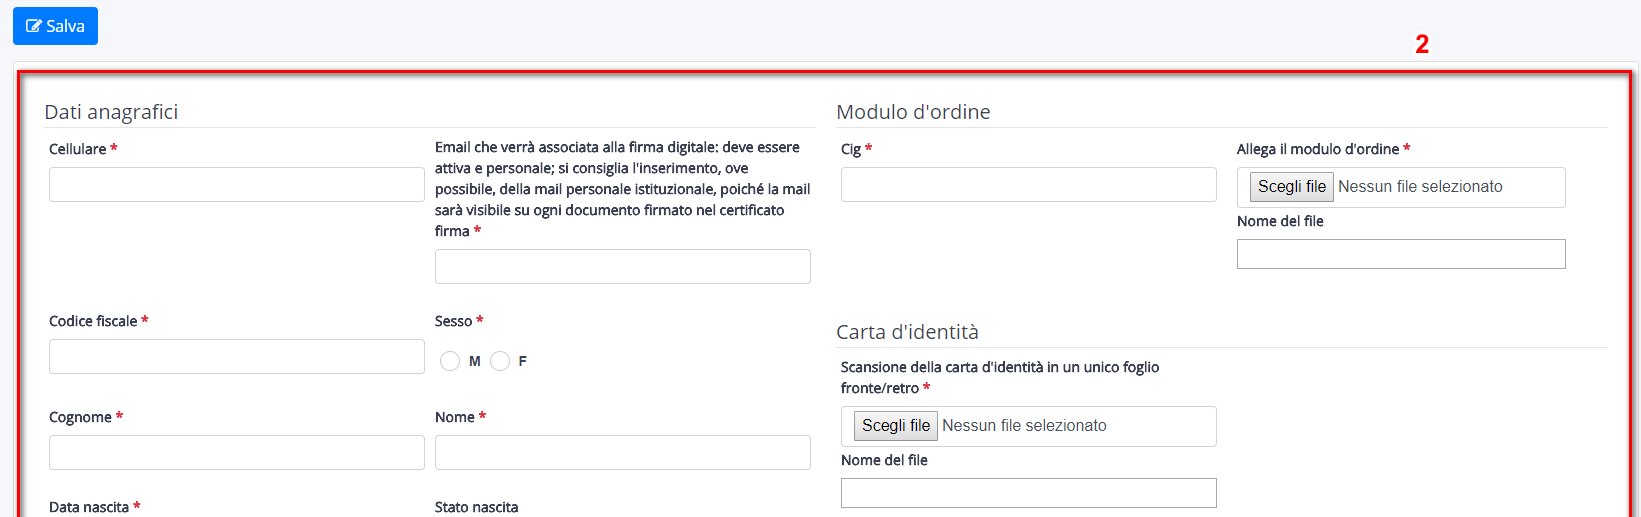The height and width of the screenshot is (517, 1641).
Task: Choose file for the carta d'identità scan
Action: click(896, 426)
